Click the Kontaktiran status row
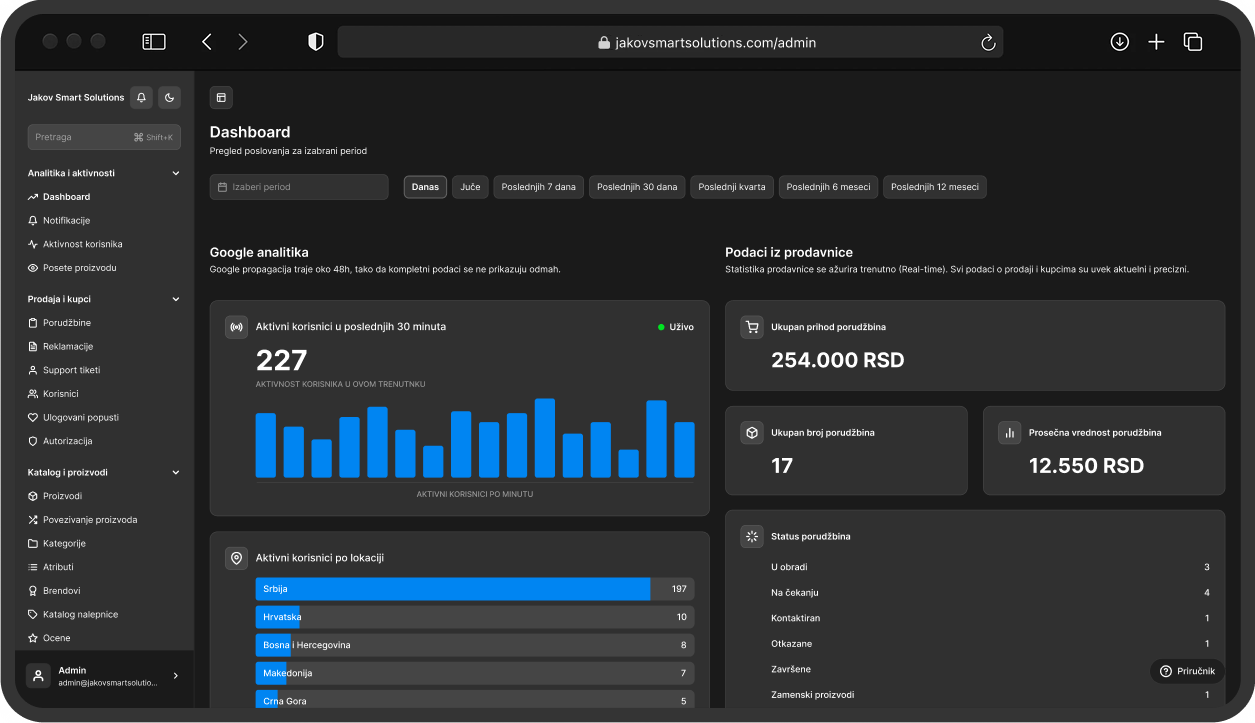The image size is (1255, 723). [990, 618]
